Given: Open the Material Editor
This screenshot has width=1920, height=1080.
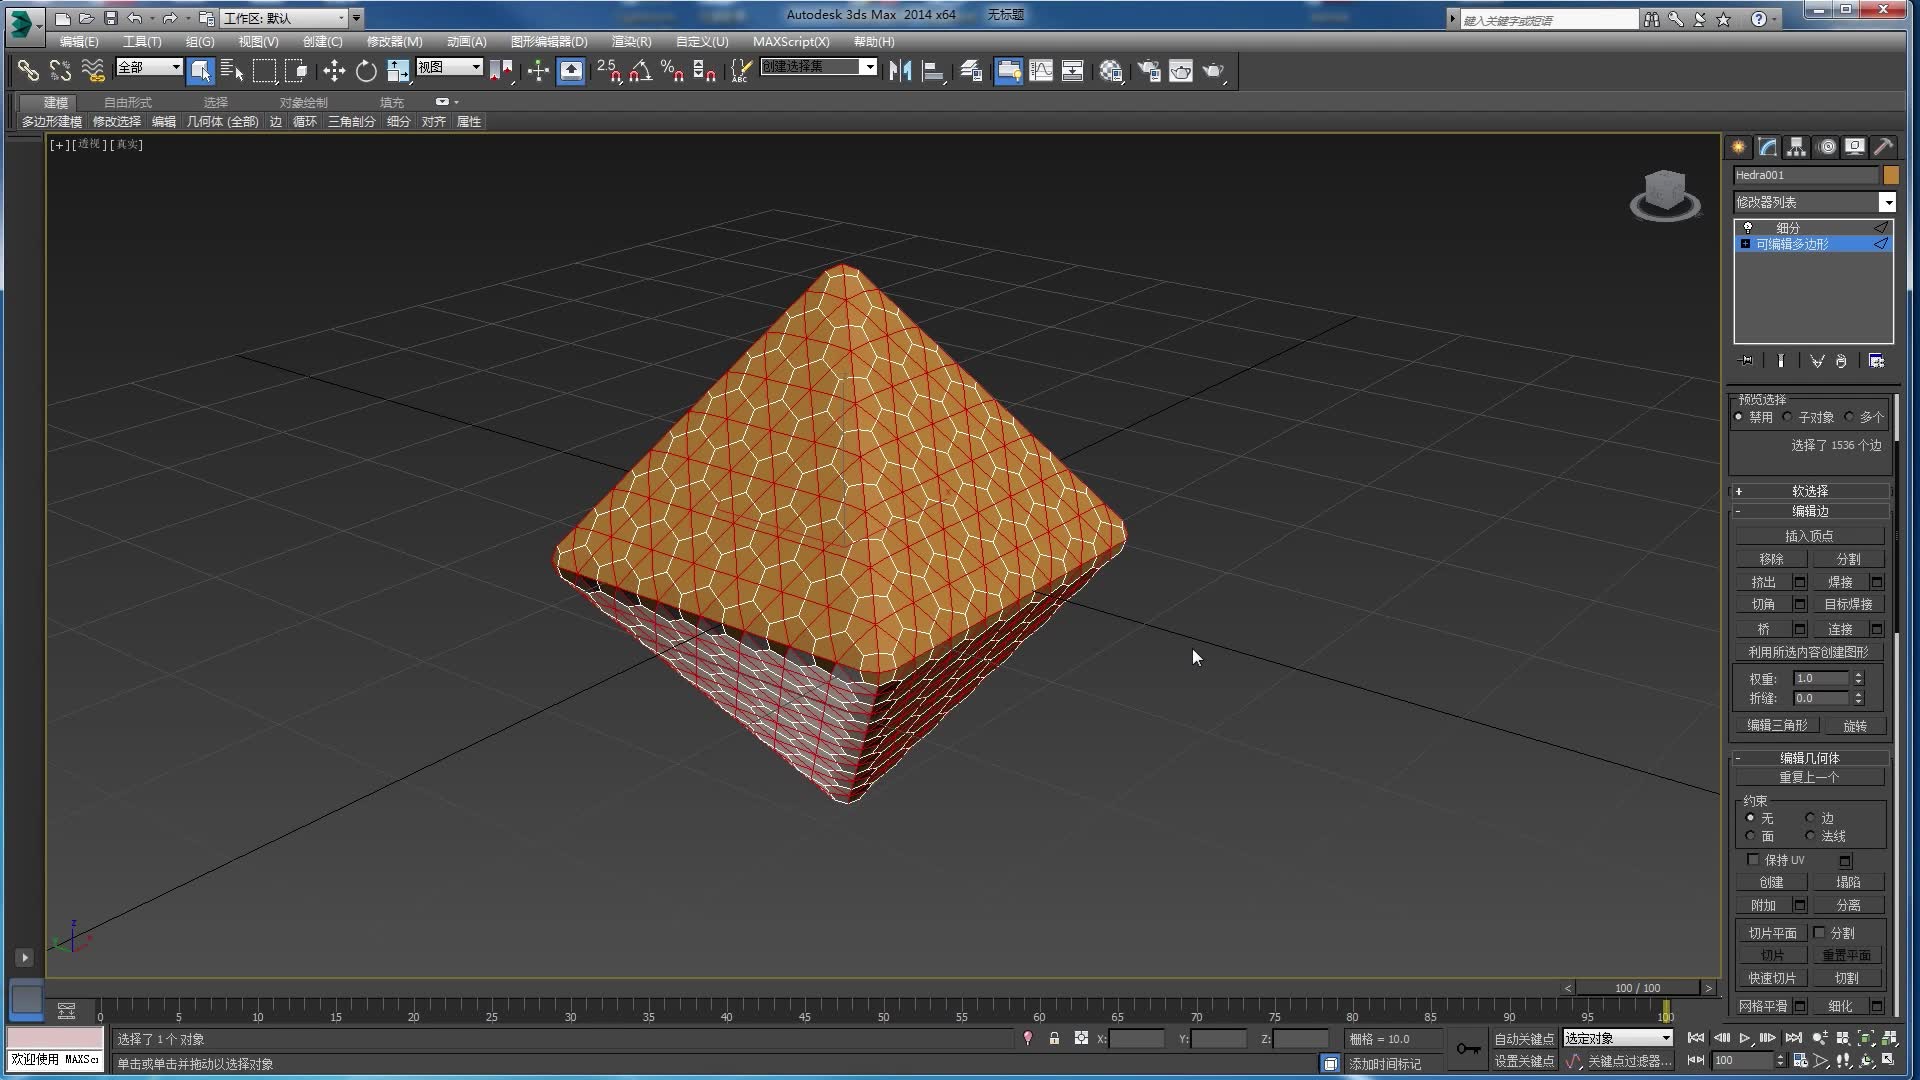Looking at the screenshot, I should (1110, 71).
